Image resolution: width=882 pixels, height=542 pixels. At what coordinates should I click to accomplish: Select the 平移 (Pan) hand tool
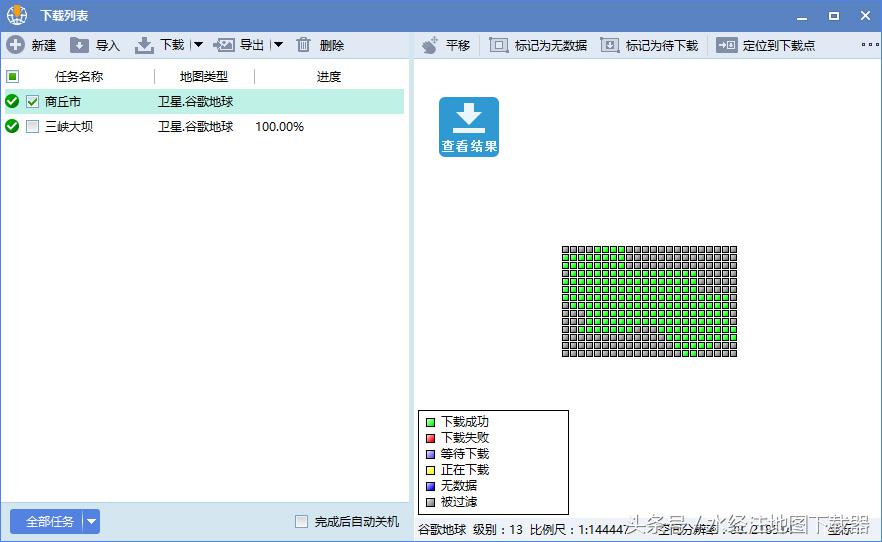[x=430, y=45]
